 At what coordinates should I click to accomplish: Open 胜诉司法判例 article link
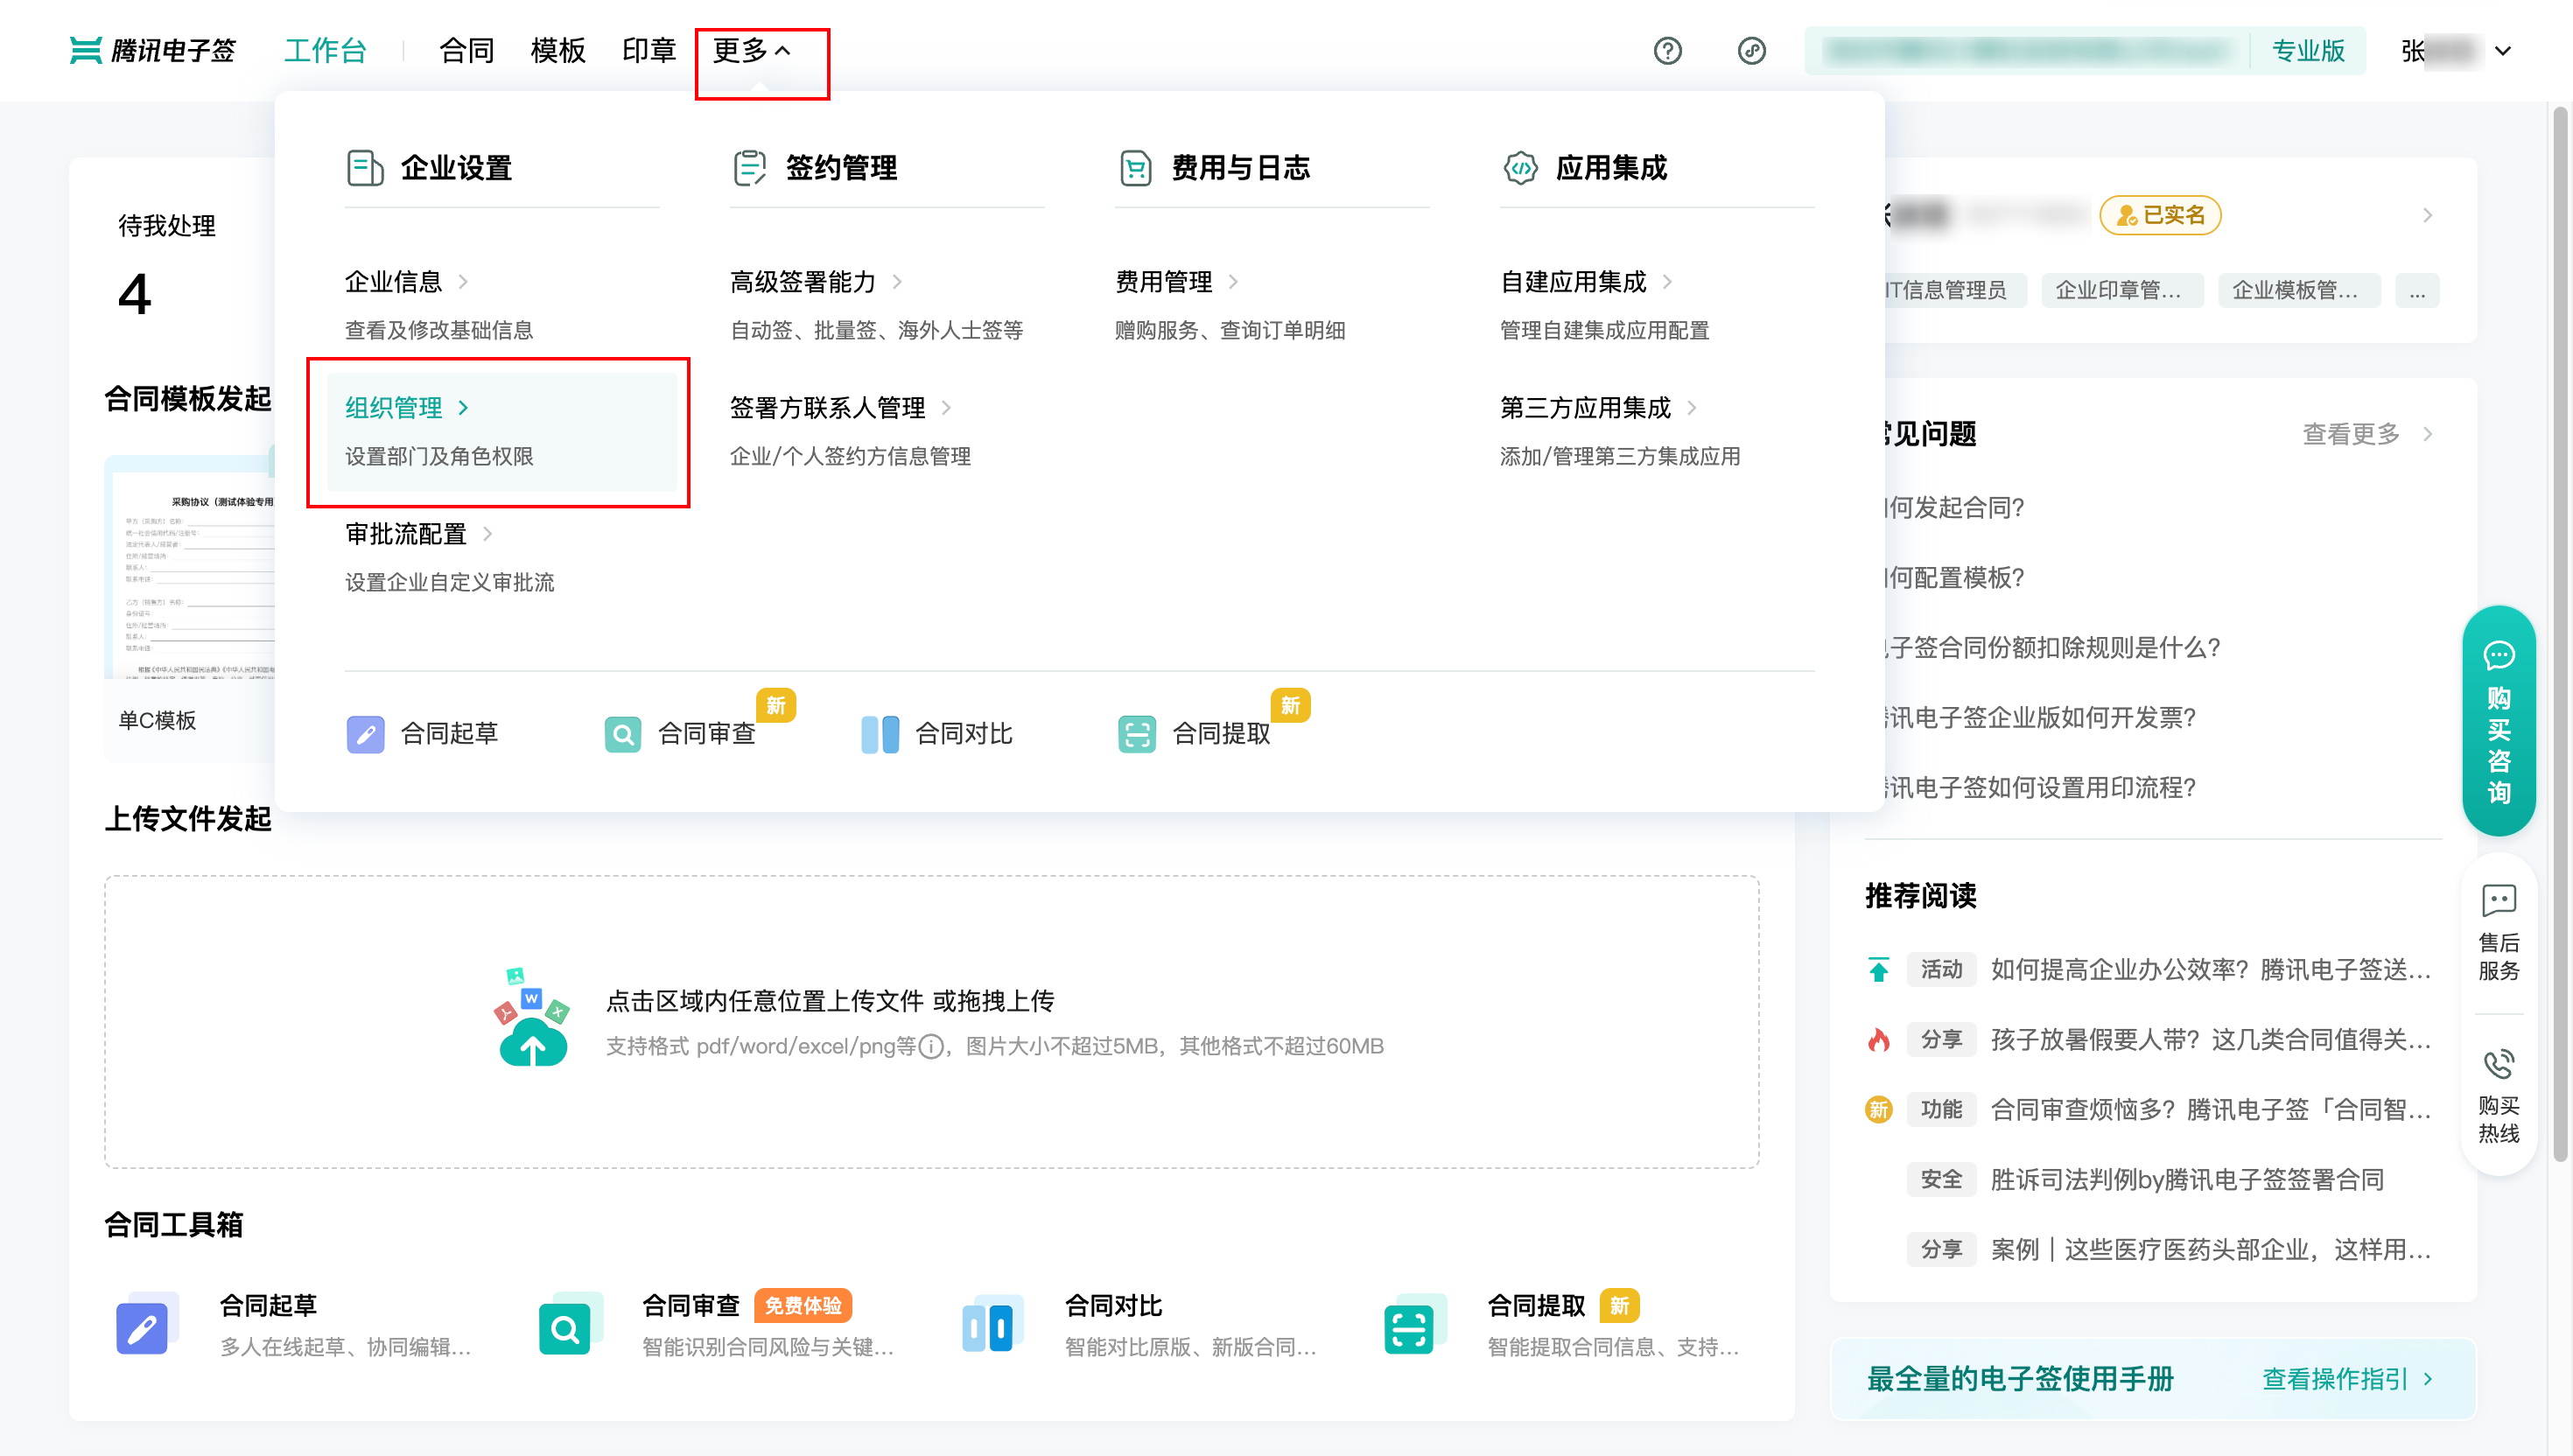tap(2186, 1180)
